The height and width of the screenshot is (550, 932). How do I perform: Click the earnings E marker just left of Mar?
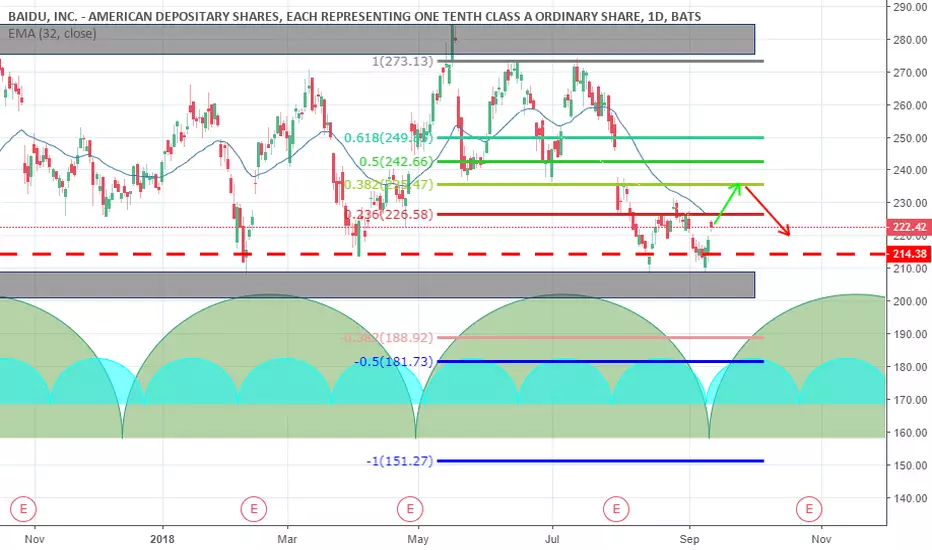tap(254, 509)
